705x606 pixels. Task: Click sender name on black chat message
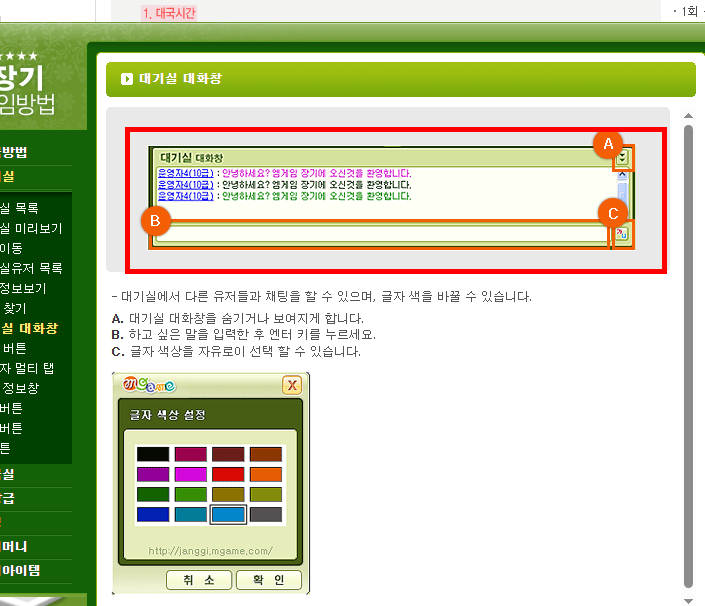point(185,185)
